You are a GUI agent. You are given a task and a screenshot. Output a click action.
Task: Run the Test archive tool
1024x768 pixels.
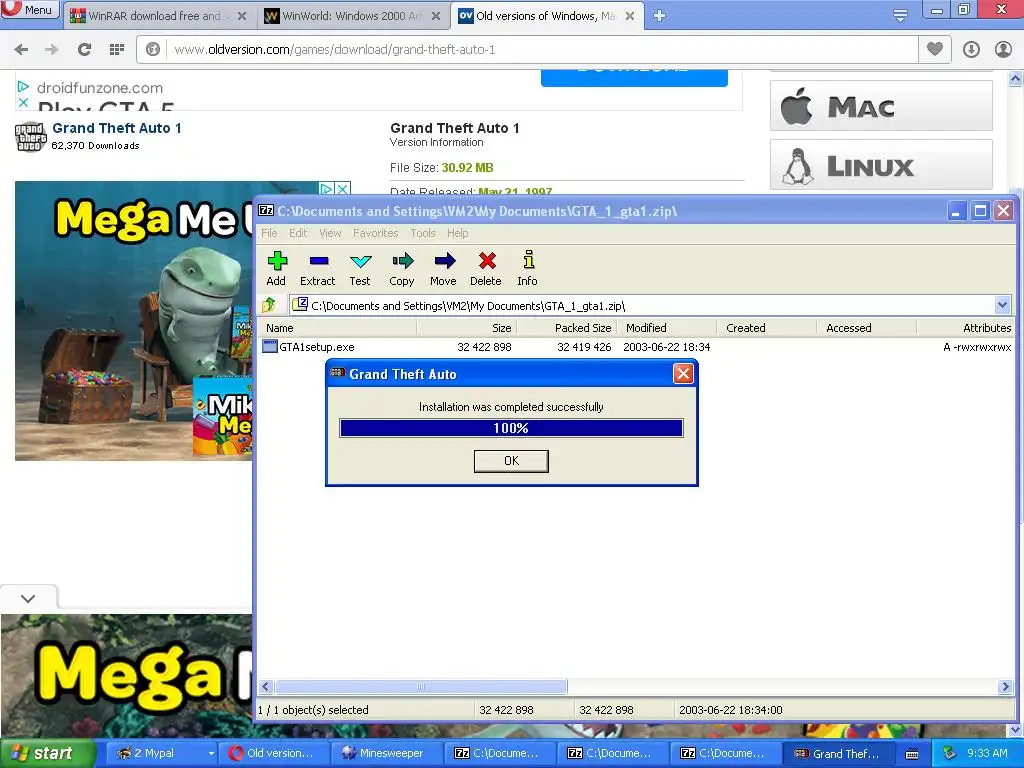coord(360,268)
